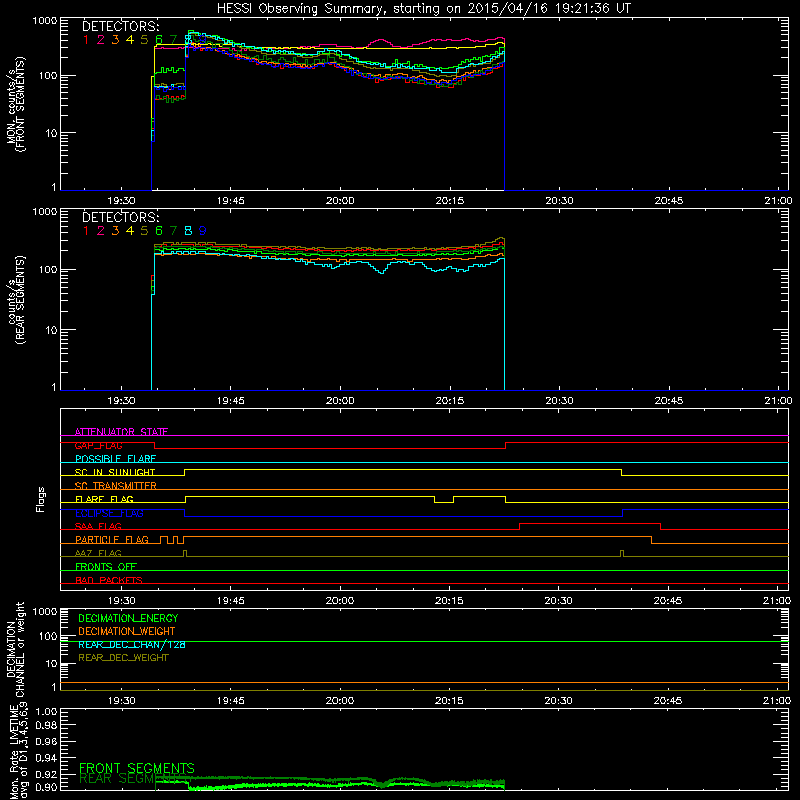Select the BAD_PACKETS flag label
The image size is (800, 800).
coord(109,580)
